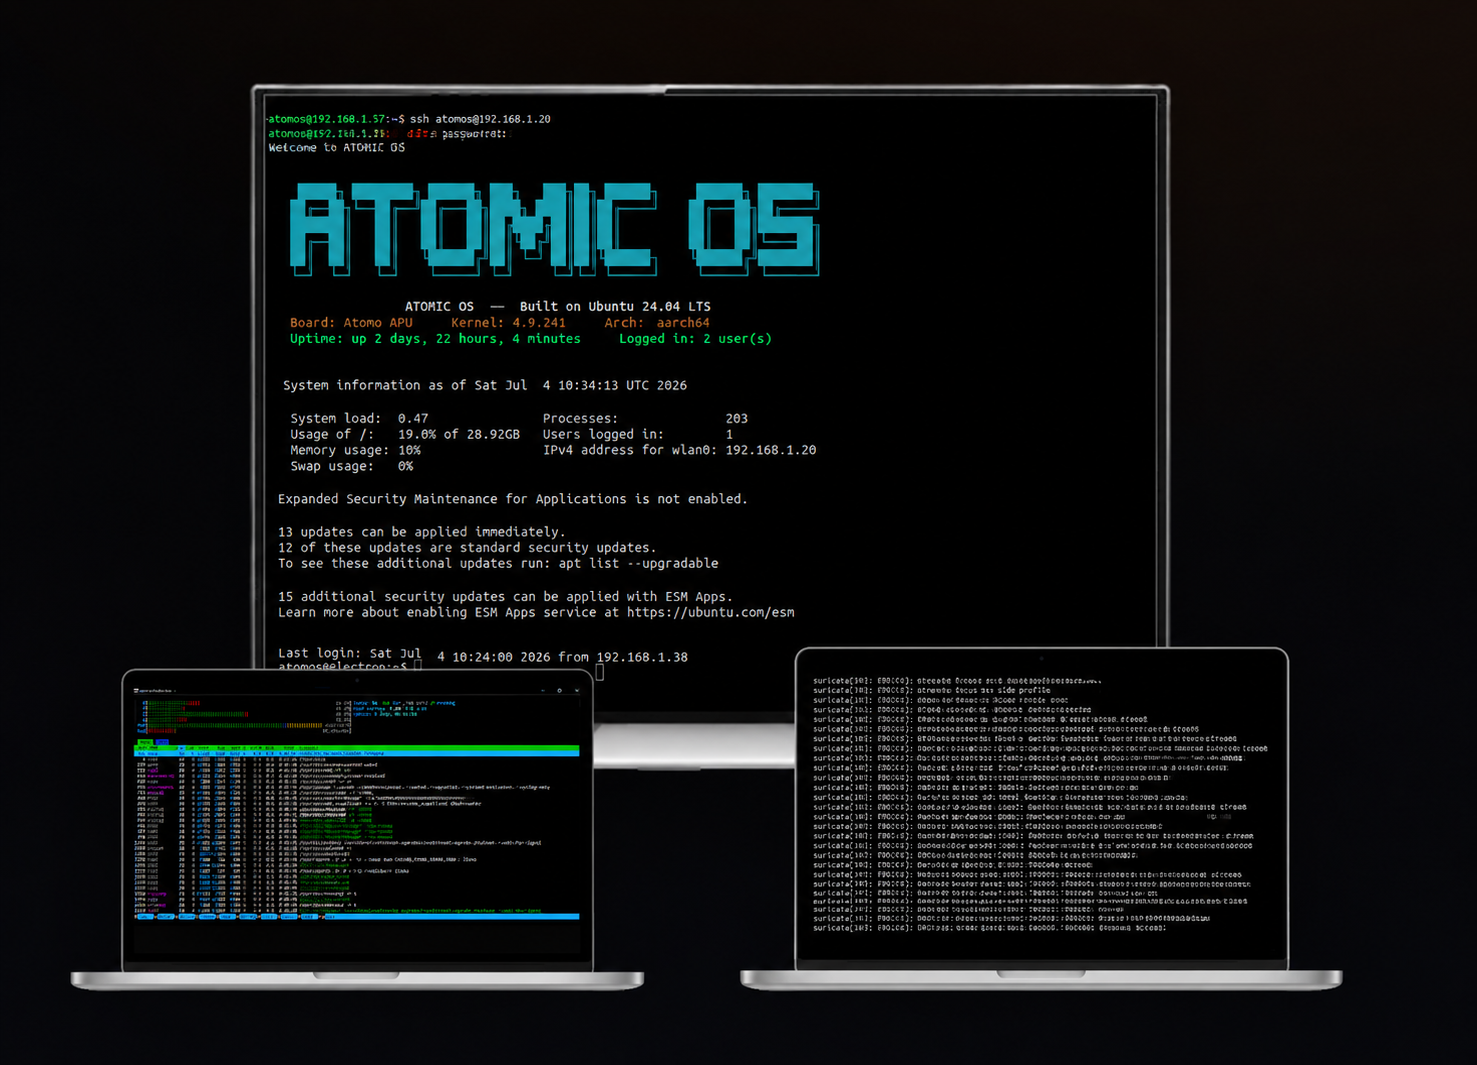Image resolution: width=1477 pixels, height=1065 pixels.
Task: Click the 'Arch: aarch64' value
Action: point(657,323)
